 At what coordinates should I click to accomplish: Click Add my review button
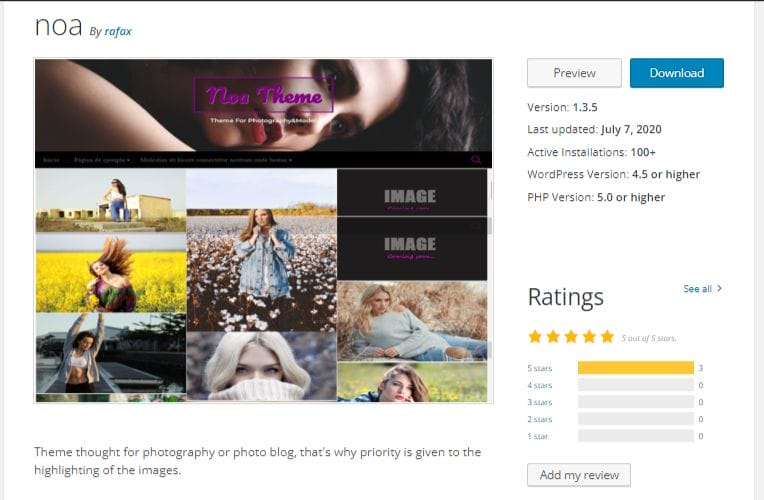coord(579,475)
